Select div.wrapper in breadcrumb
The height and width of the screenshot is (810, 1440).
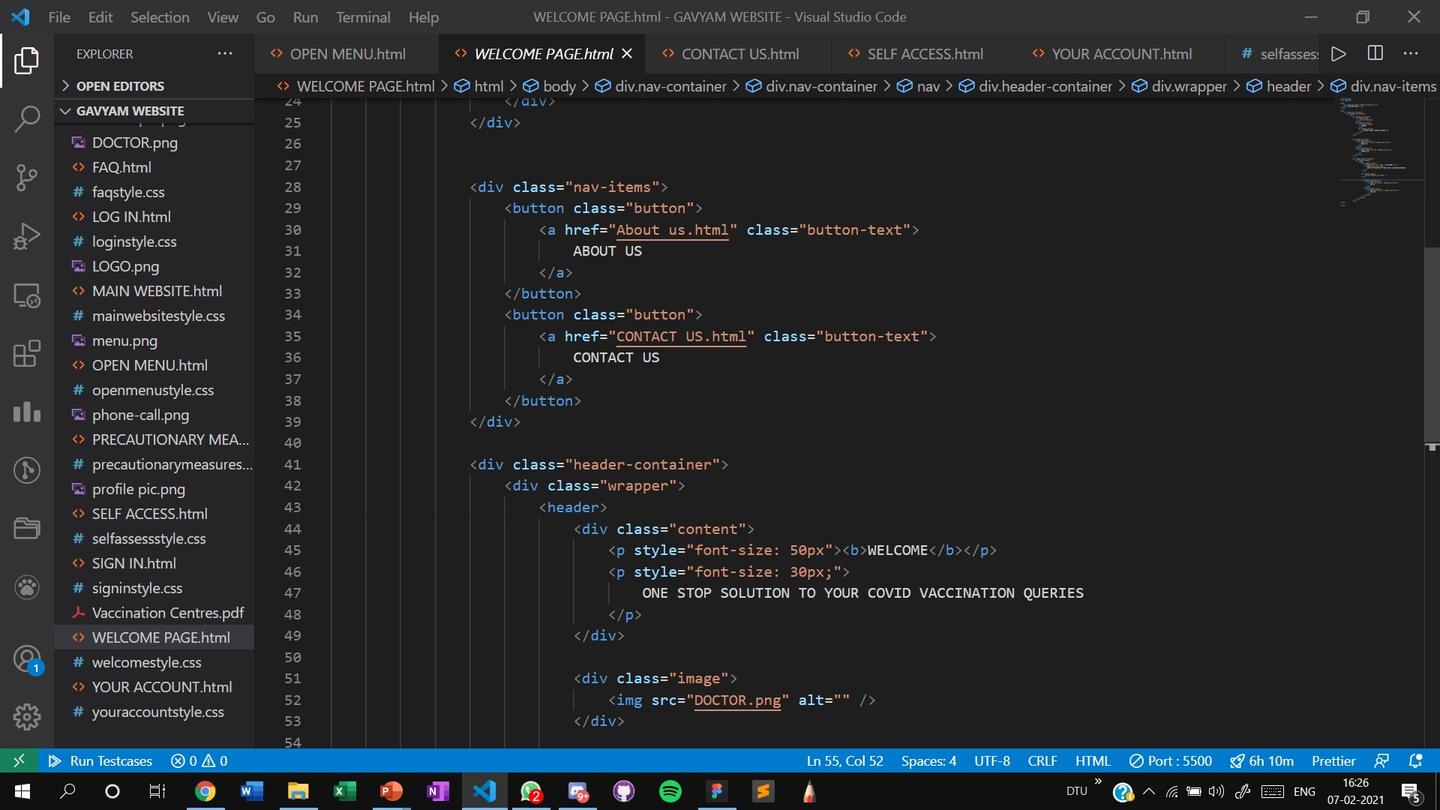(1179, 86)
